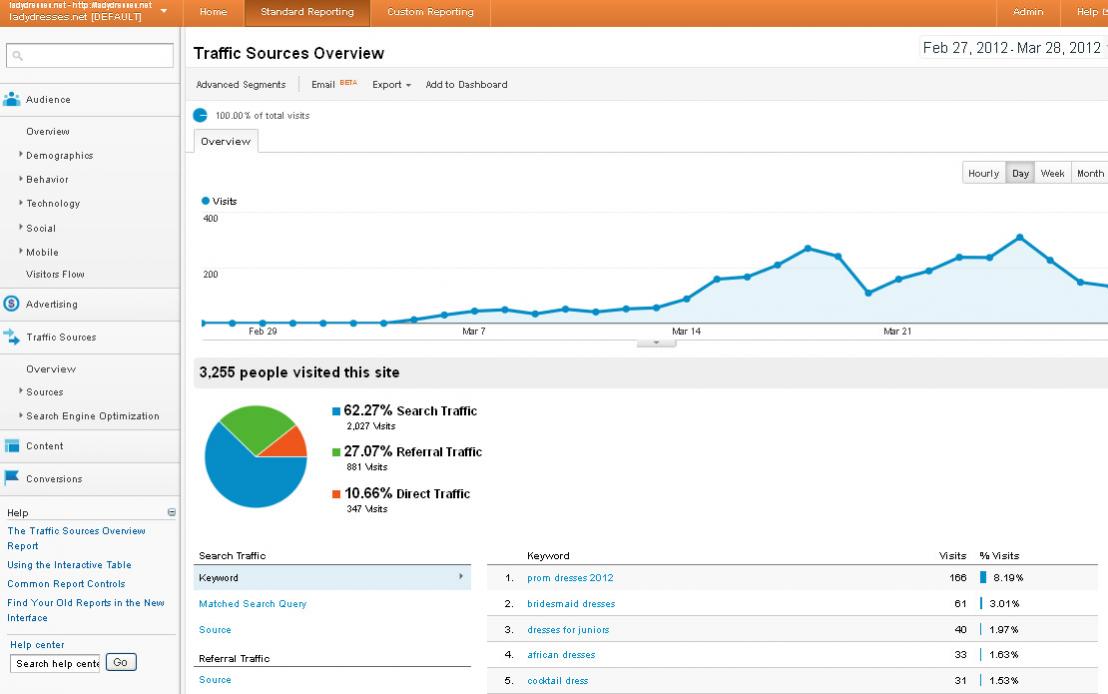Select the Overview tab above the chart
Image resolution: width=1108 pixels, height=694 pixels.
click(x=225, y=141)
